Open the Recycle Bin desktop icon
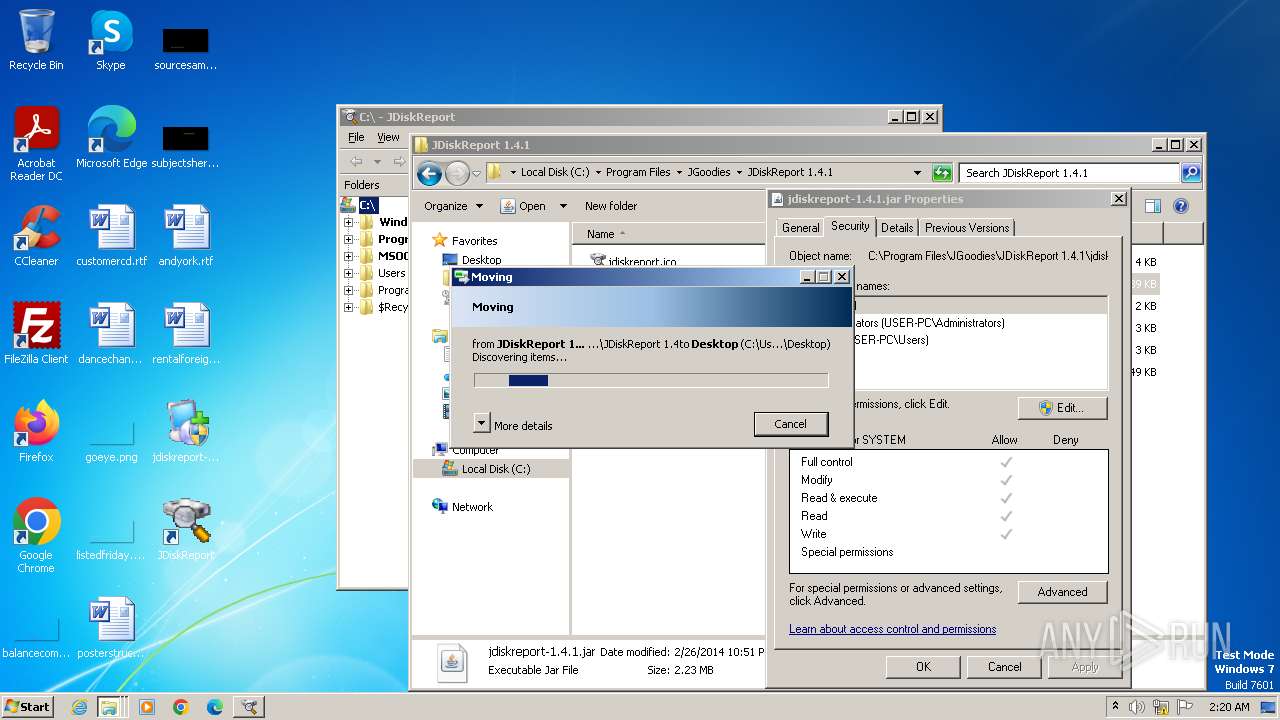1280x720 pixels. (36, 40)
